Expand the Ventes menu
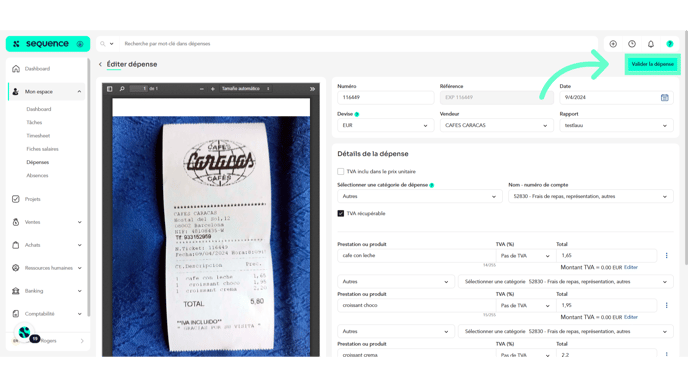This screenshot has width=688, height=387. pos(79,222)
